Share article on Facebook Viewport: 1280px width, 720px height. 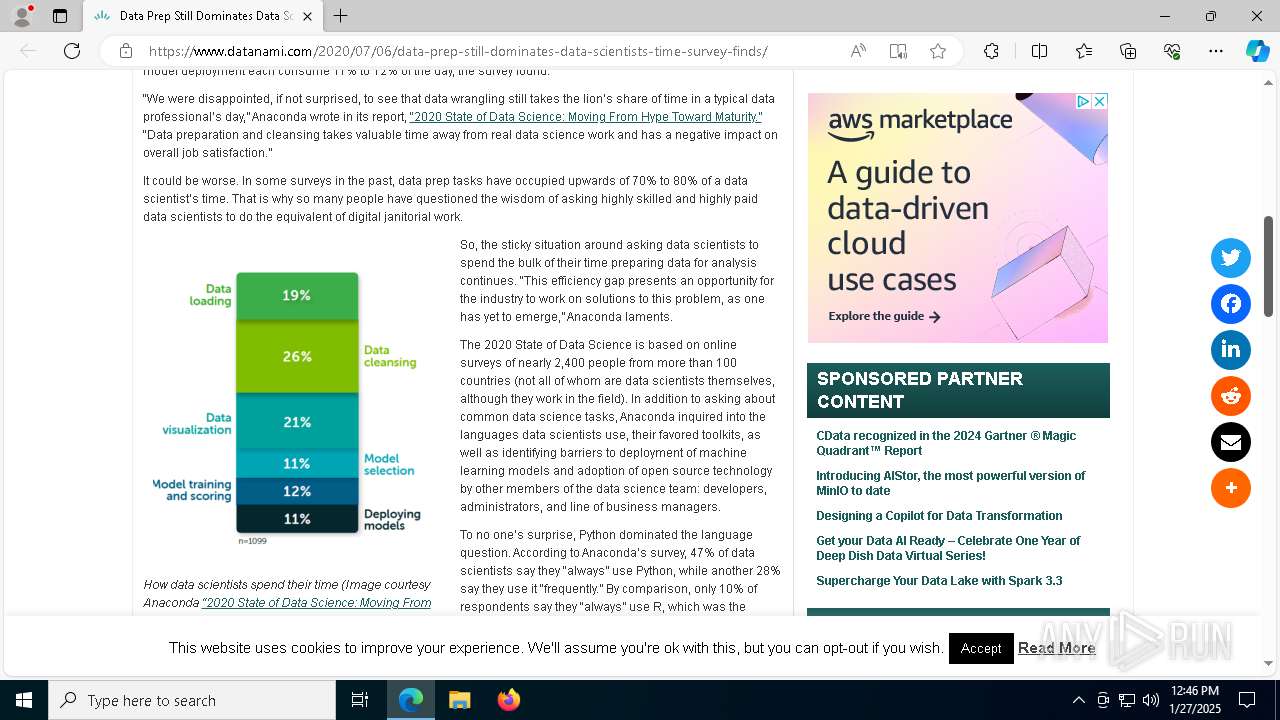pyautogui.click(x=1230, y=304)
